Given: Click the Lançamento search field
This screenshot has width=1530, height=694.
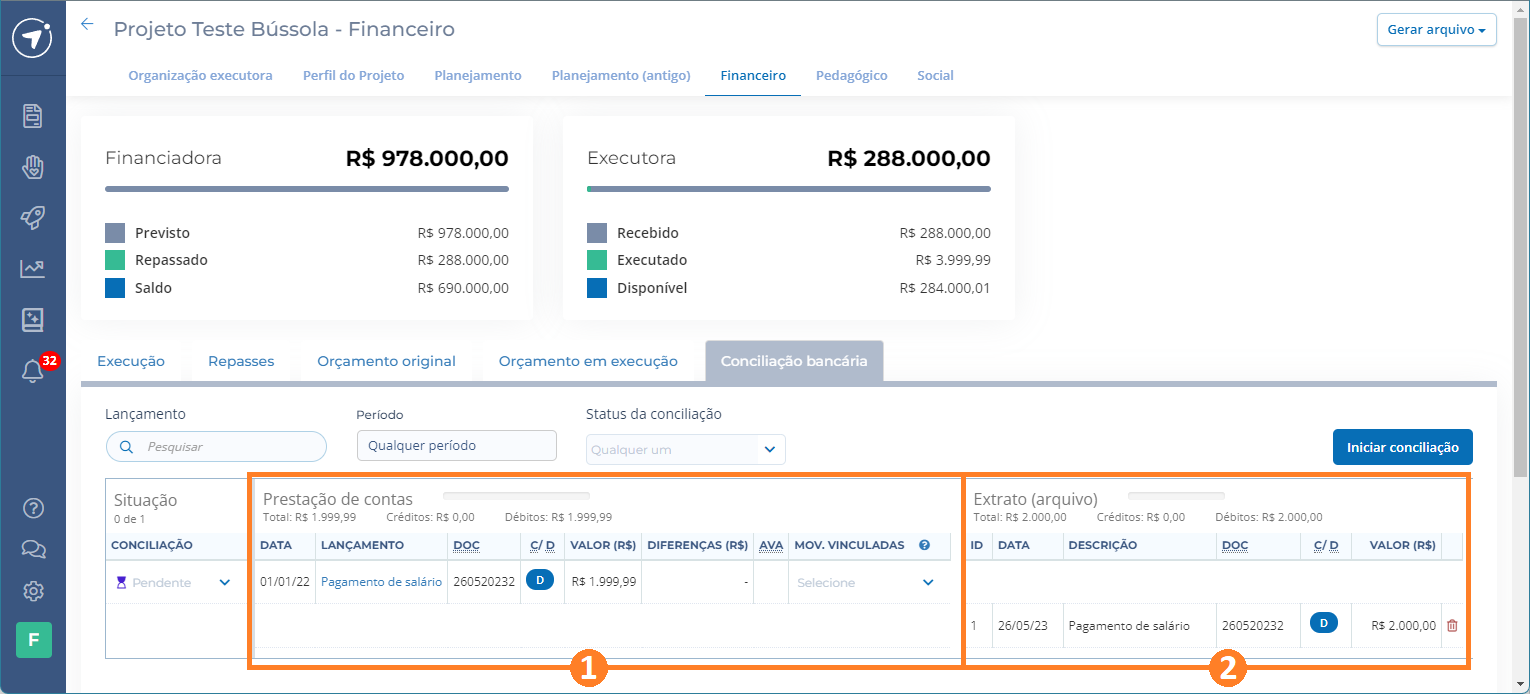Looking at the screenshot, I should 216,447.
